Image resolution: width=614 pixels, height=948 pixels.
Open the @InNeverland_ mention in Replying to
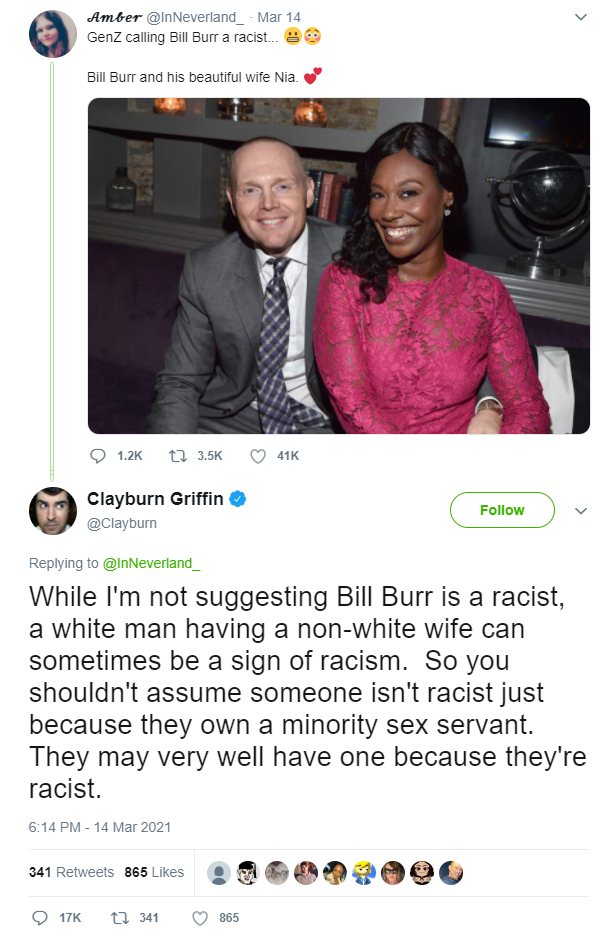[151, 563]
